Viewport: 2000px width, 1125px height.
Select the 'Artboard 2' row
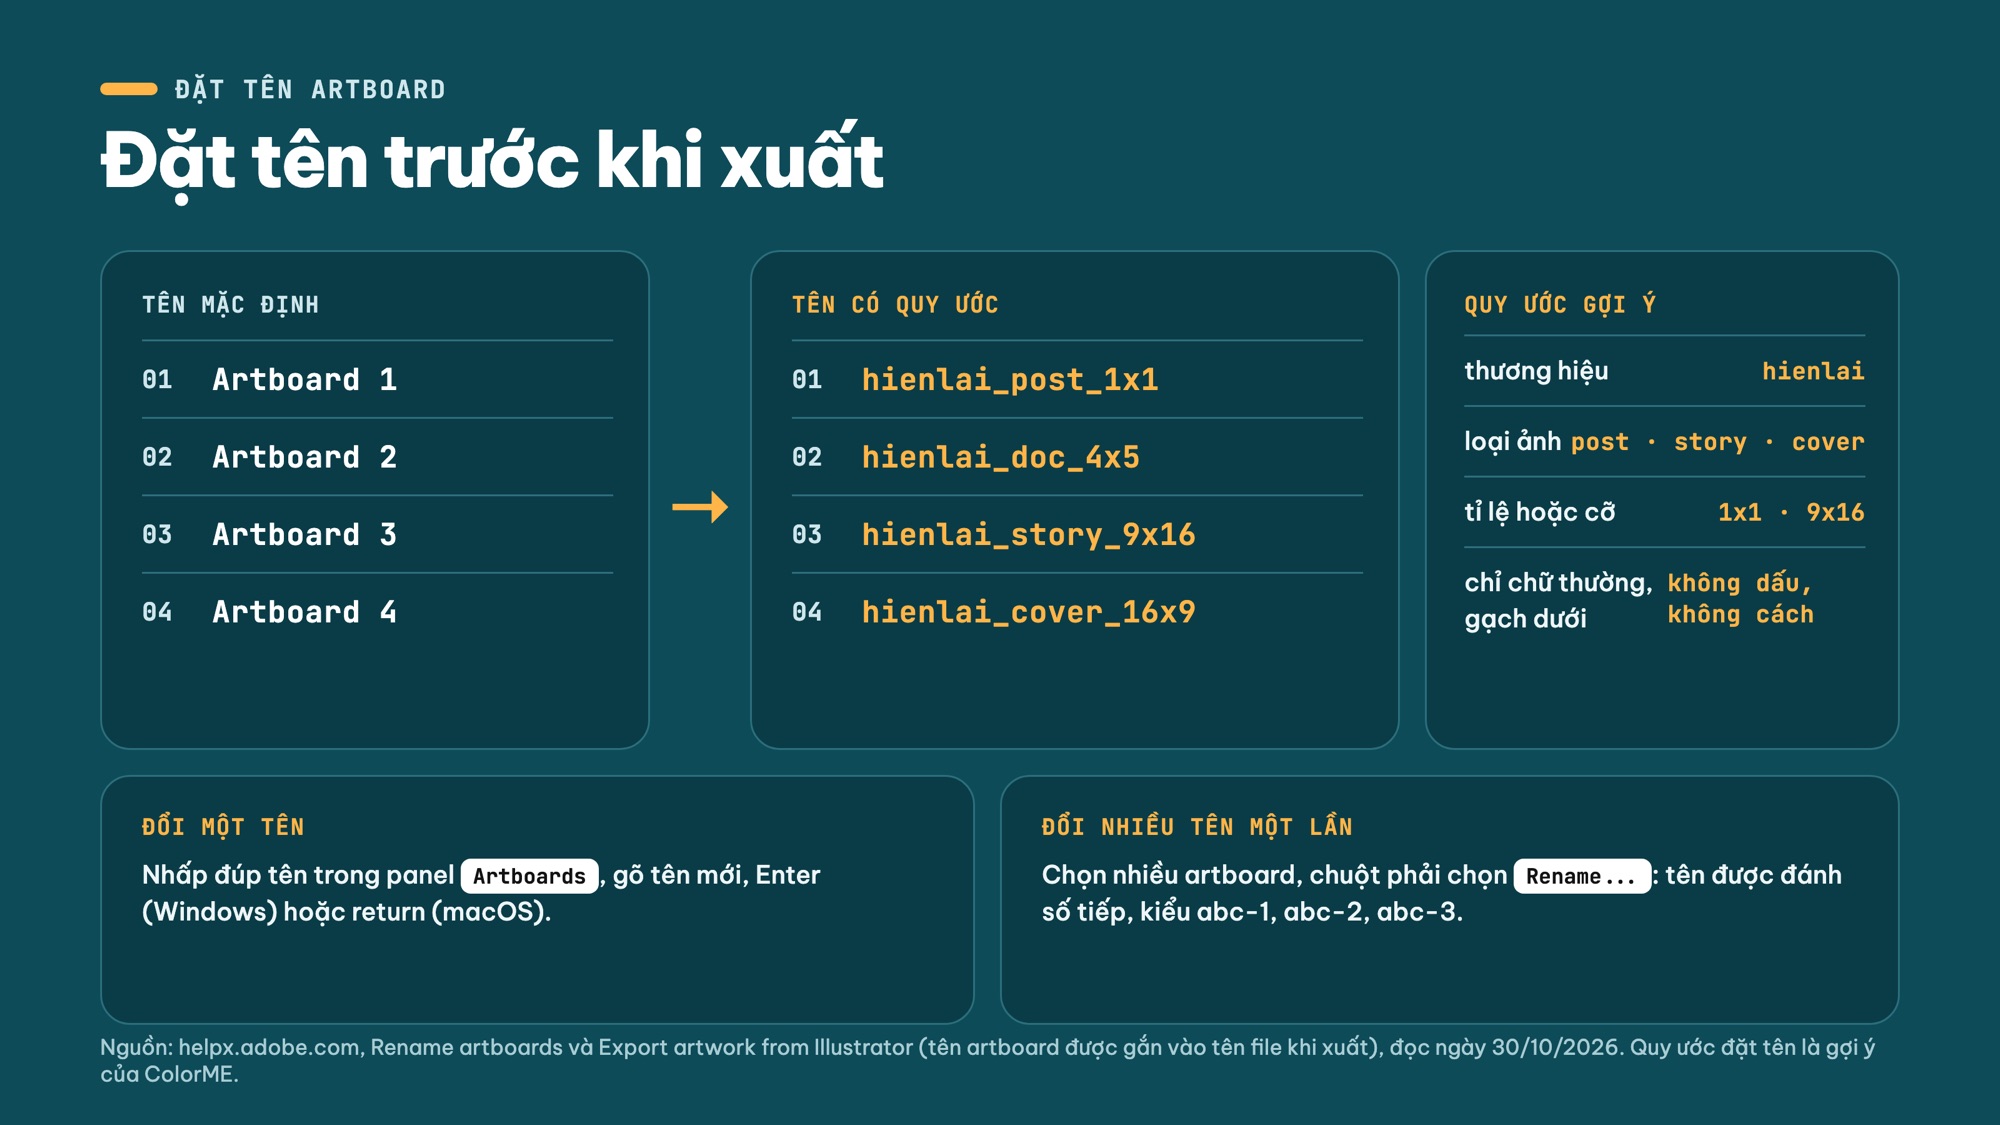[377, 457]
